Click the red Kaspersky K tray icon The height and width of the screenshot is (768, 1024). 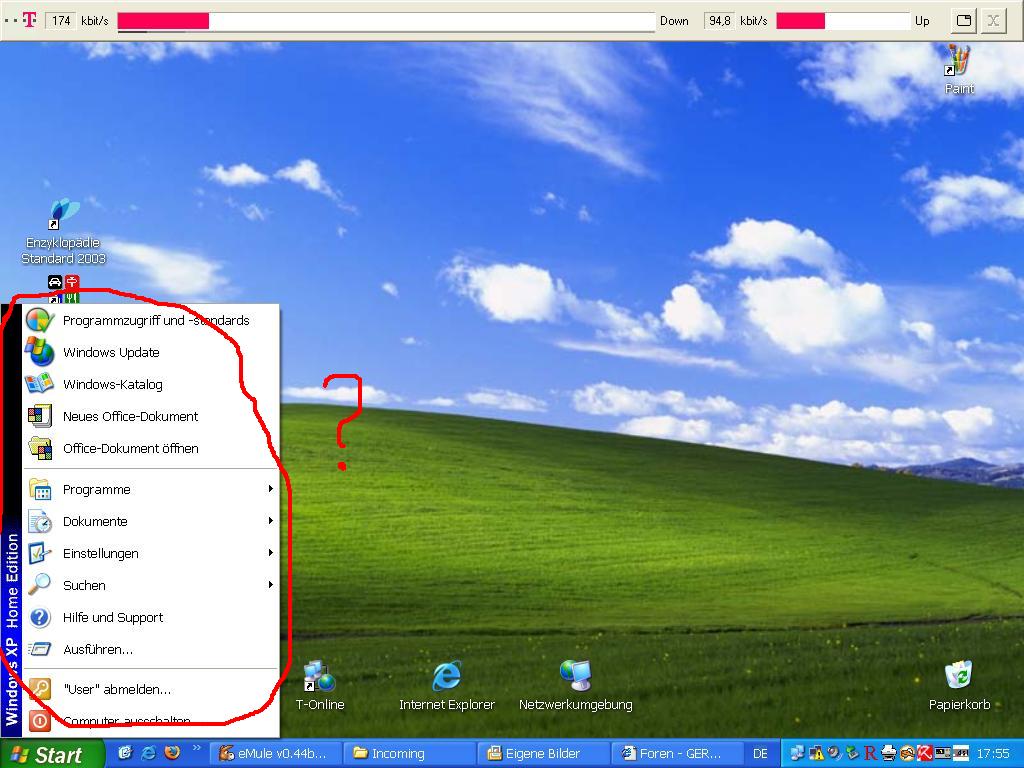click(924, 754)
